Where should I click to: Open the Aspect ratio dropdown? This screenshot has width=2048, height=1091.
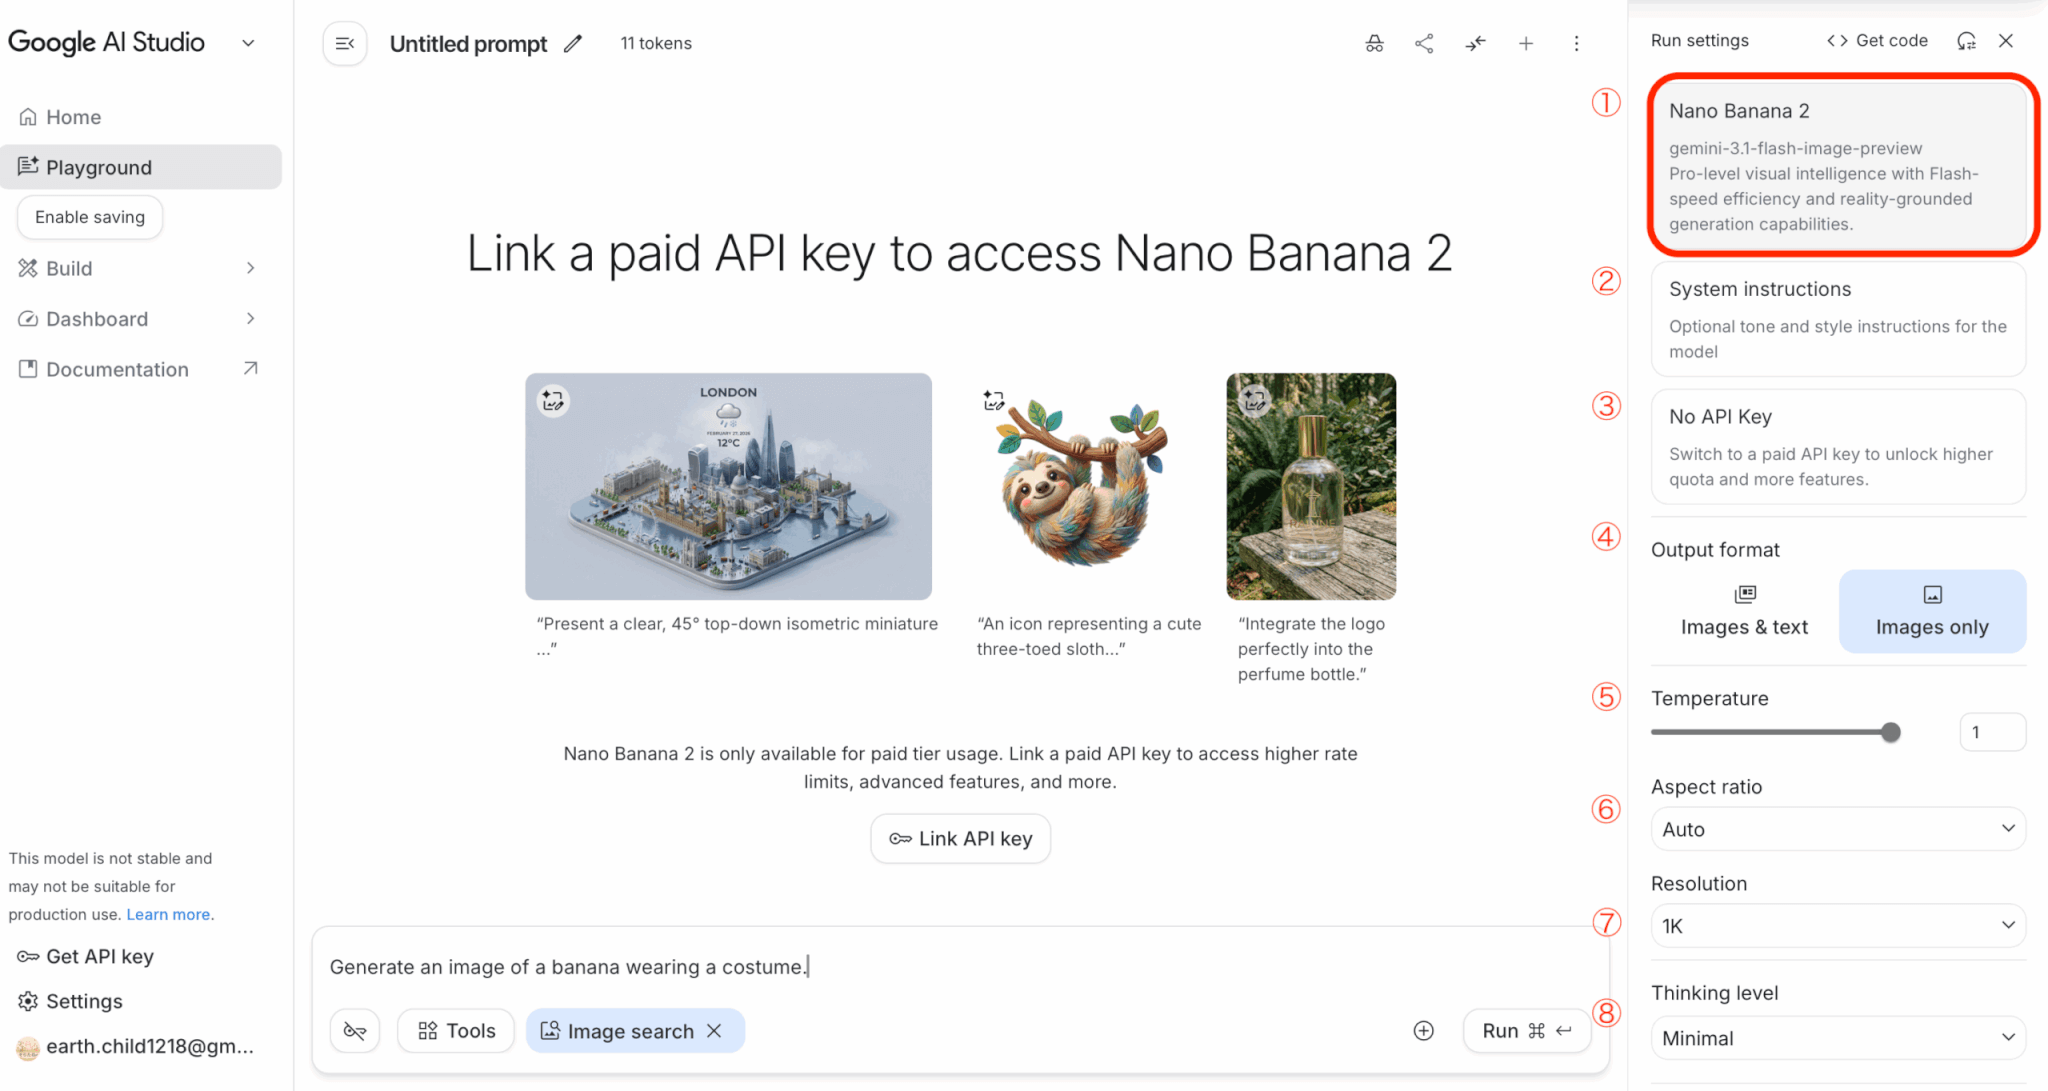coord(1838,829)
